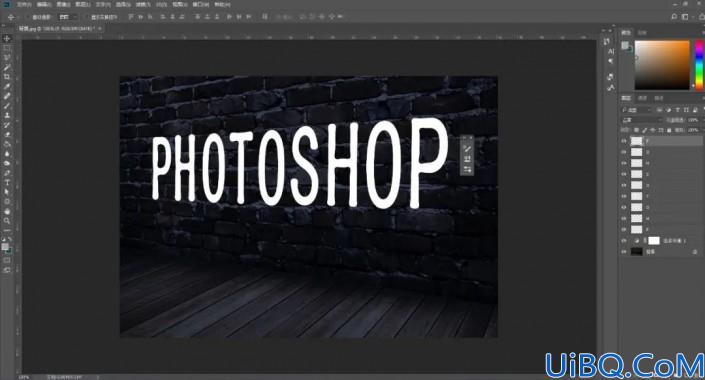Viewport: 705px width, 380px height.
Task: Click lock all icon in Layers panel
Action: coord(669,130)
